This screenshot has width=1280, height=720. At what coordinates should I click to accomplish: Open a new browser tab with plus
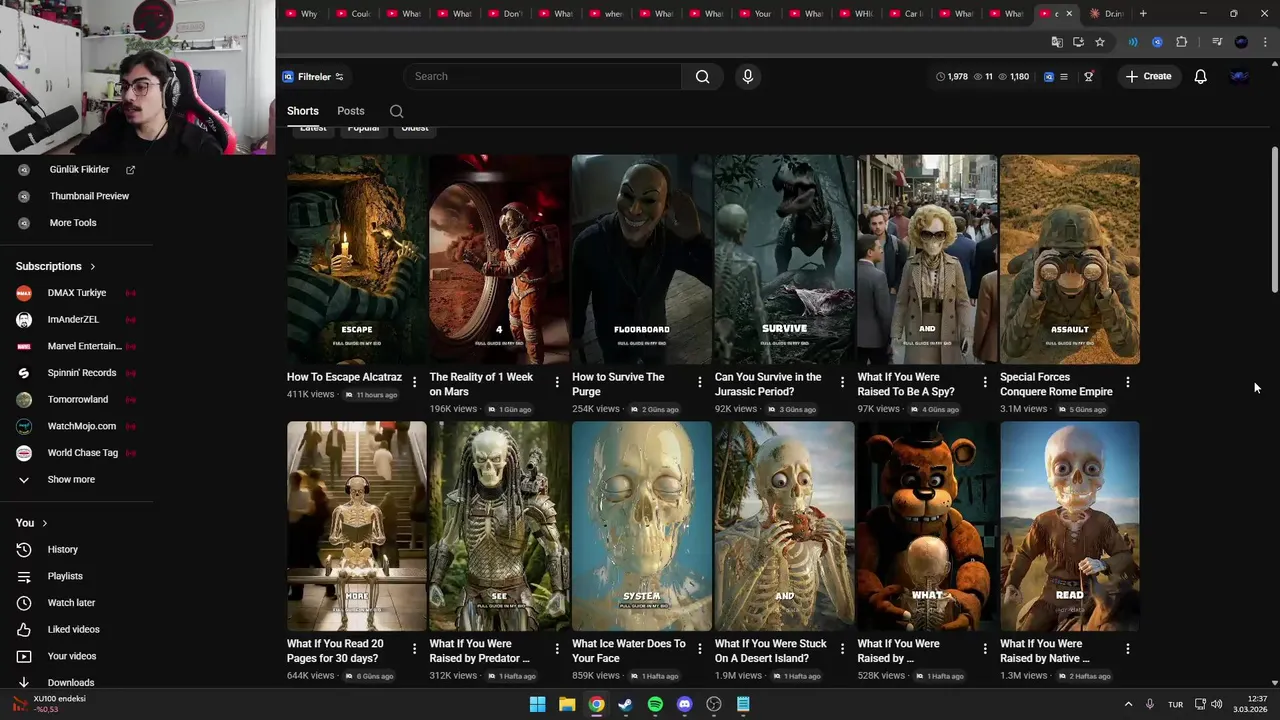pos(1143,14)
